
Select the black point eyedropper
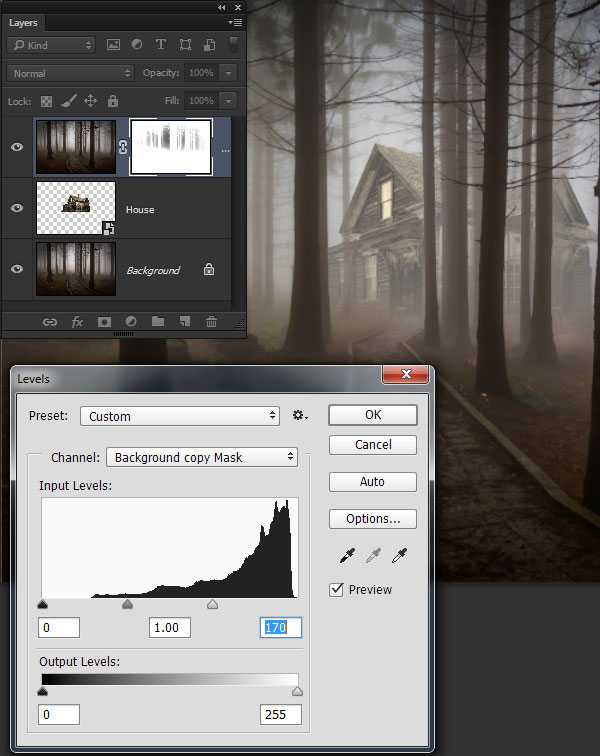[x=347, y=555]
